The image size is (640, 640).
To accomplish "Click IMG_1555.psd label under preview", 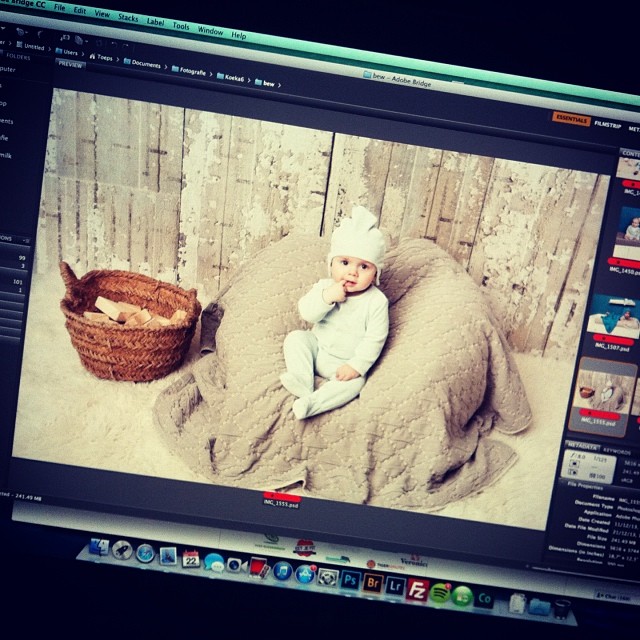I will tap(282, 504).
